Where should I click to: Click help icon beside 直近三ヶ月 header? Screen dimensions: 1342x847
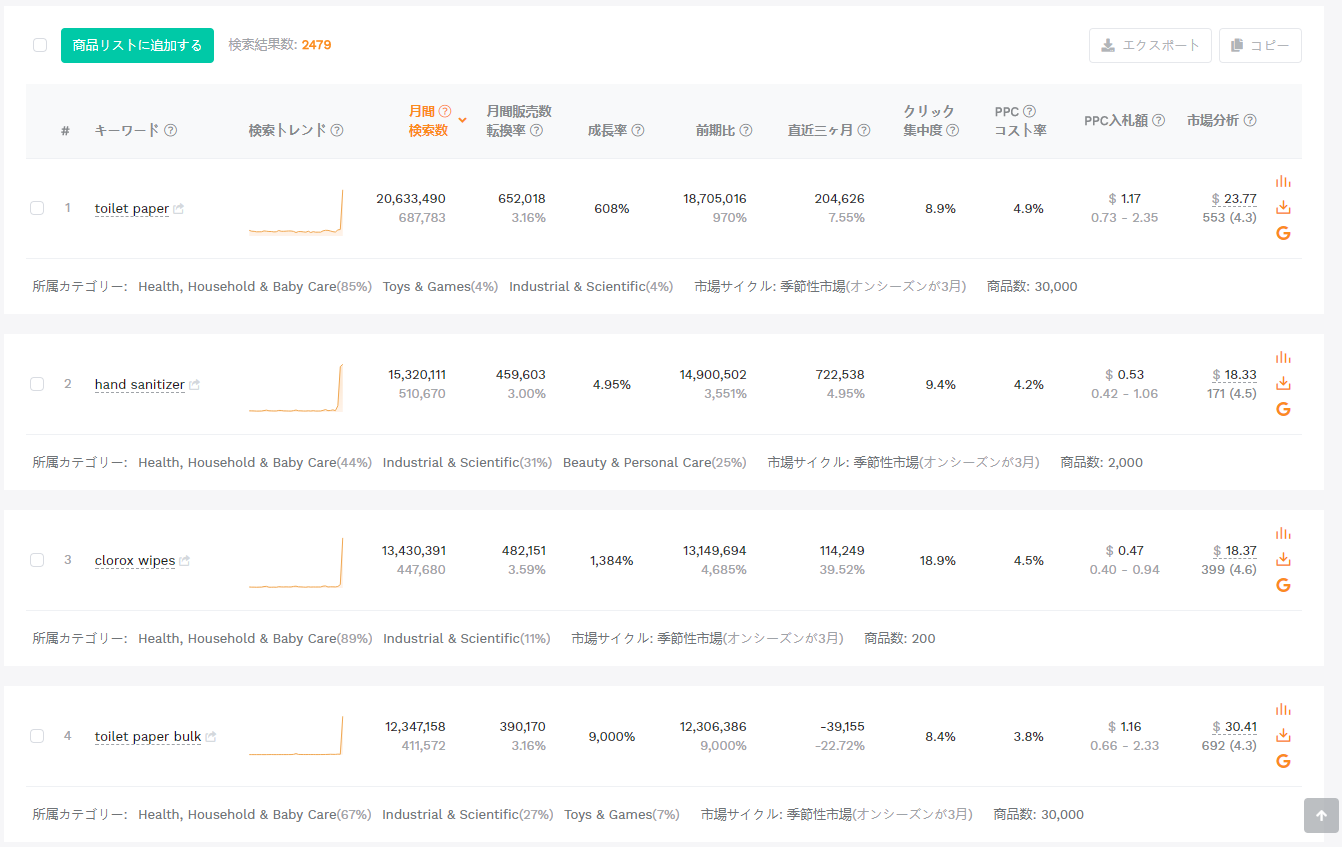[x=864, y=130]
